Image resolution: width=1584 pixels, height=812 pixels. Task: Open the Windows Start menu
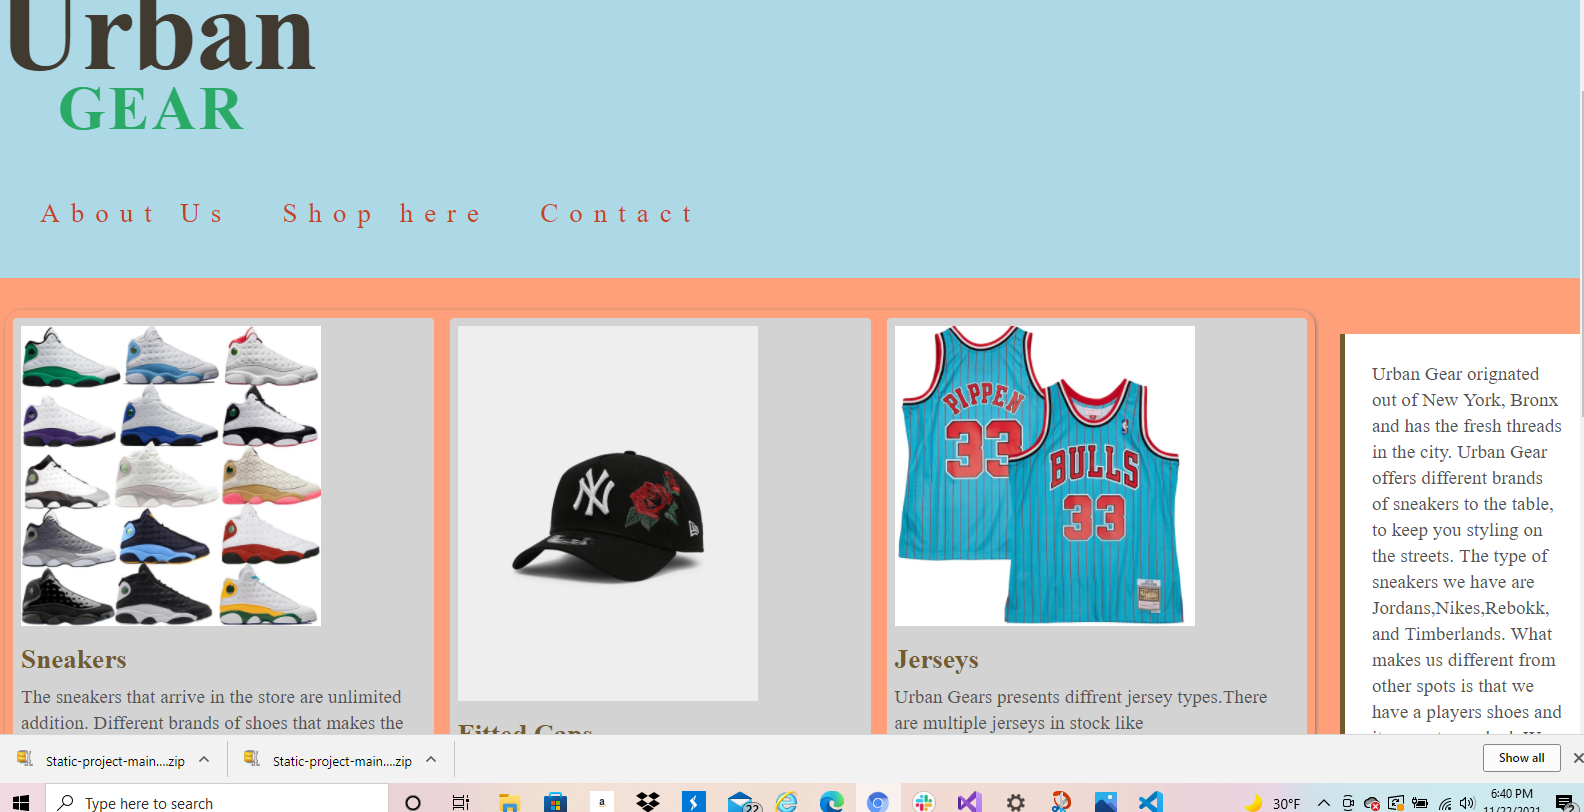(21, 802)
